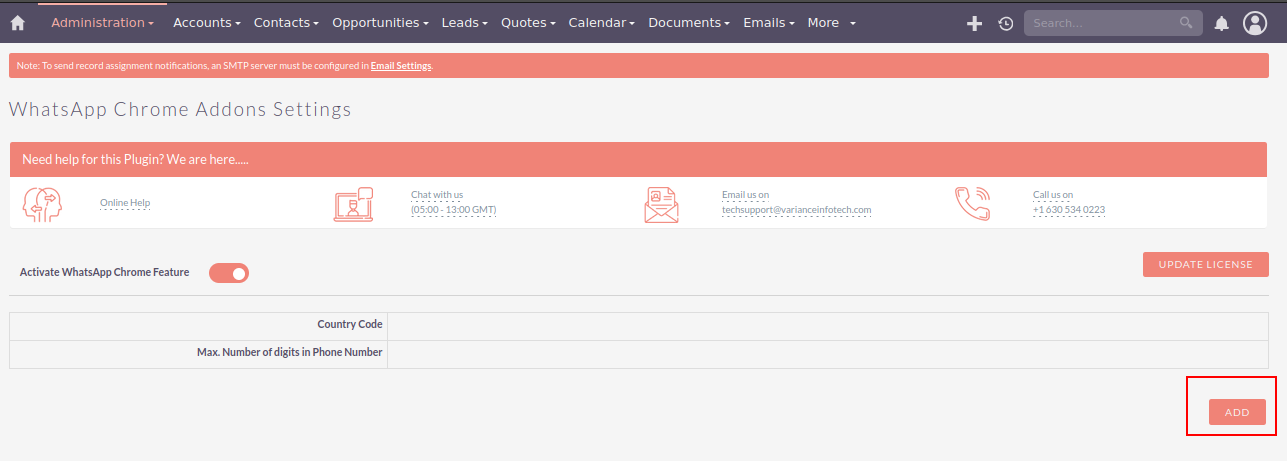This screenshot has height=461, width=1287.
Task: Open the user profile avatar menu
Action: coord(1255,23)
